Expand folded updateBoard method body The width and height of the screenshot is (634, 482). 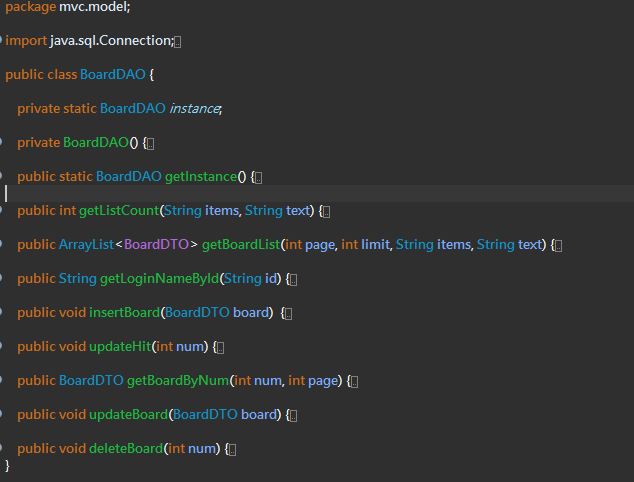coord(294,416)
